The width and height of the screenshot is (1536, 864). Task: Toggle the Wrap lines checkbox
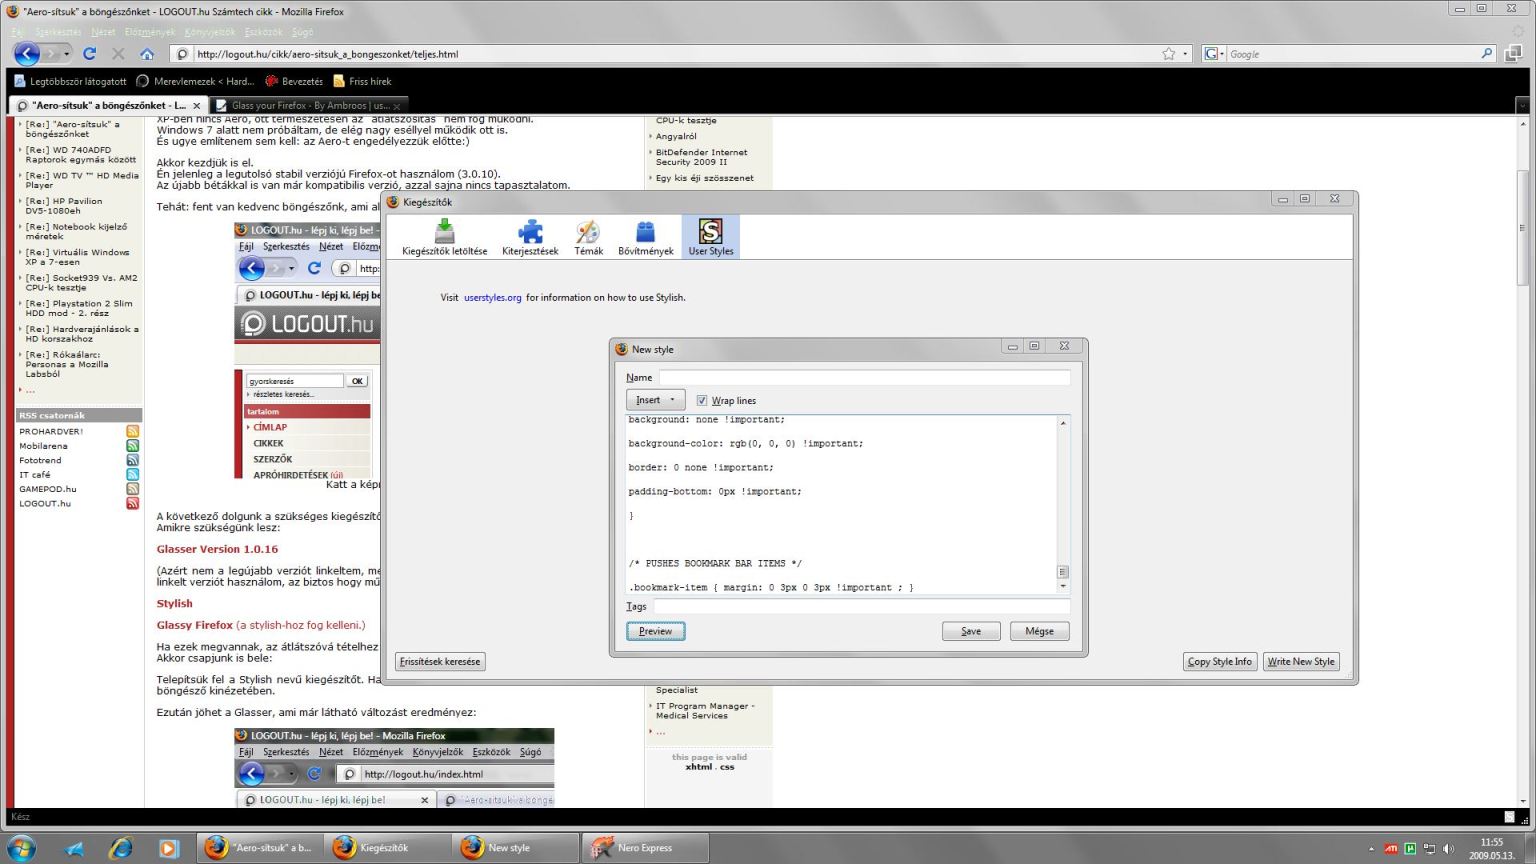coord(702,400)
